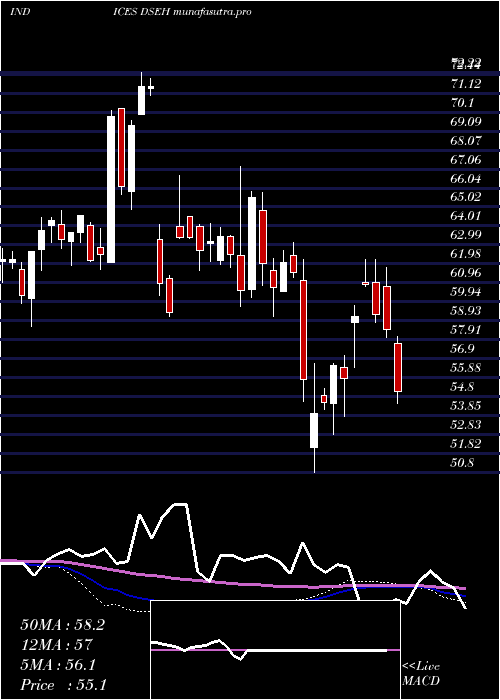Select the 51.82 price axis label
The height and width of the screenshot is (700, 500).
click(466, 444)
